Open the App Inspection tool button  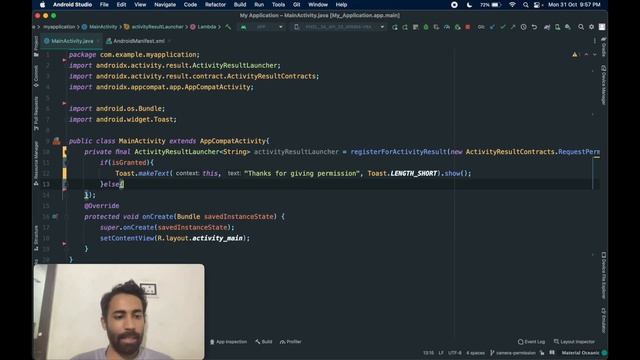(229, 342)
